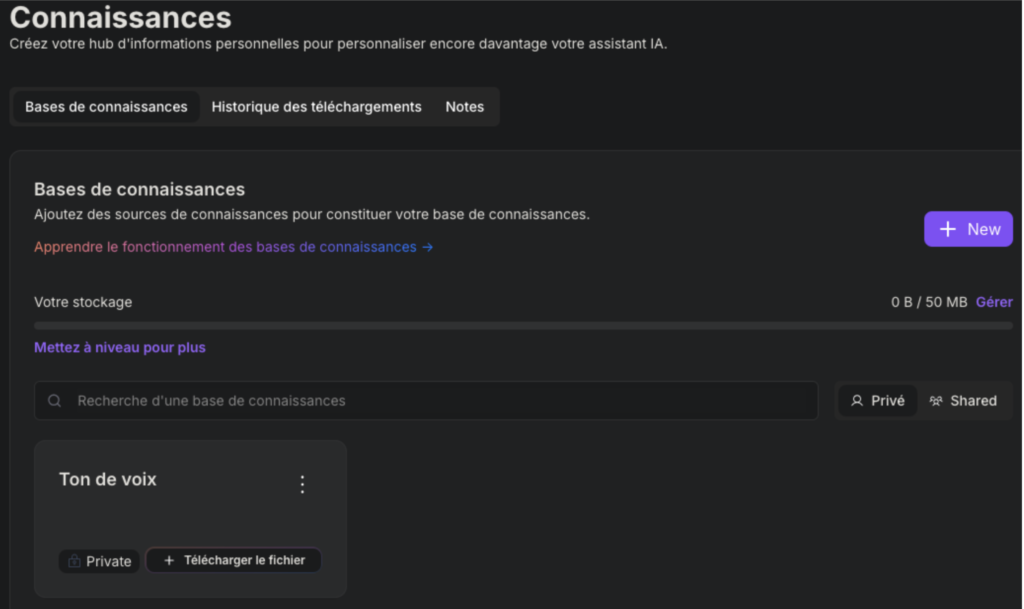Click the 0 B / 50 MB storage value

(929, 302)
